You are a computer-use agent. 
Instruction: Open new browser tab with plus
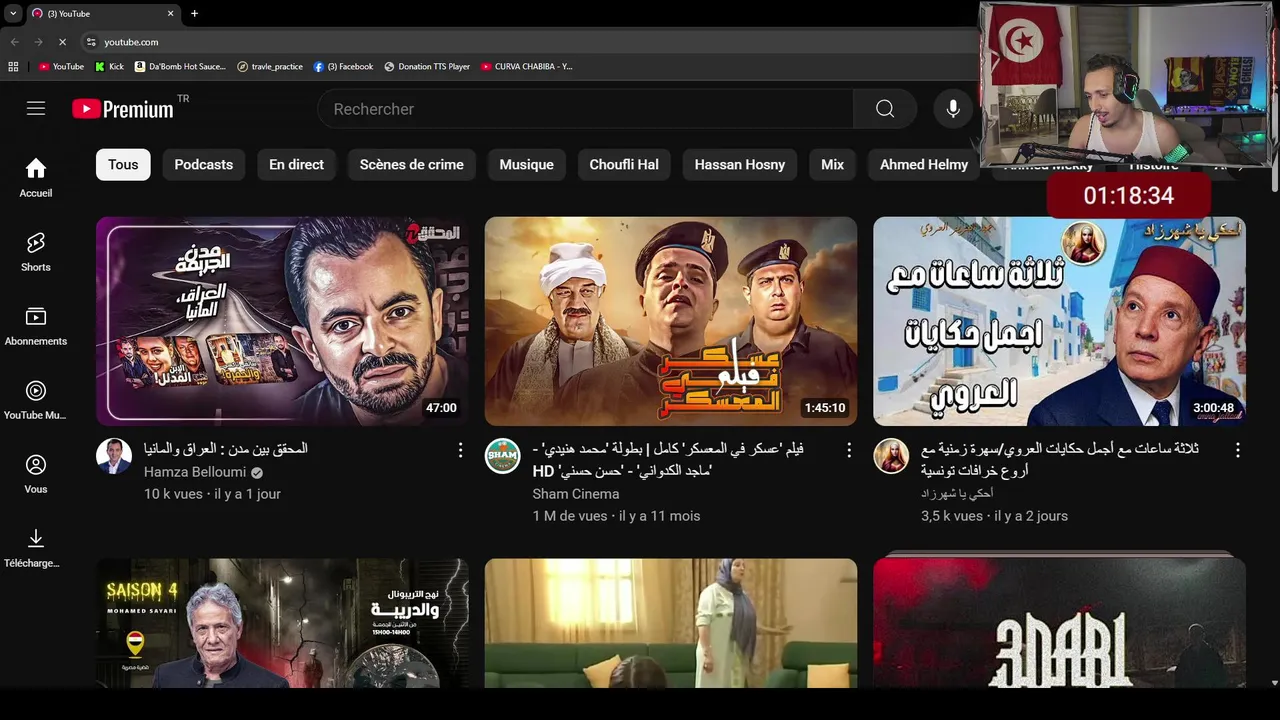pyautogui.click(x=194, y=13)
